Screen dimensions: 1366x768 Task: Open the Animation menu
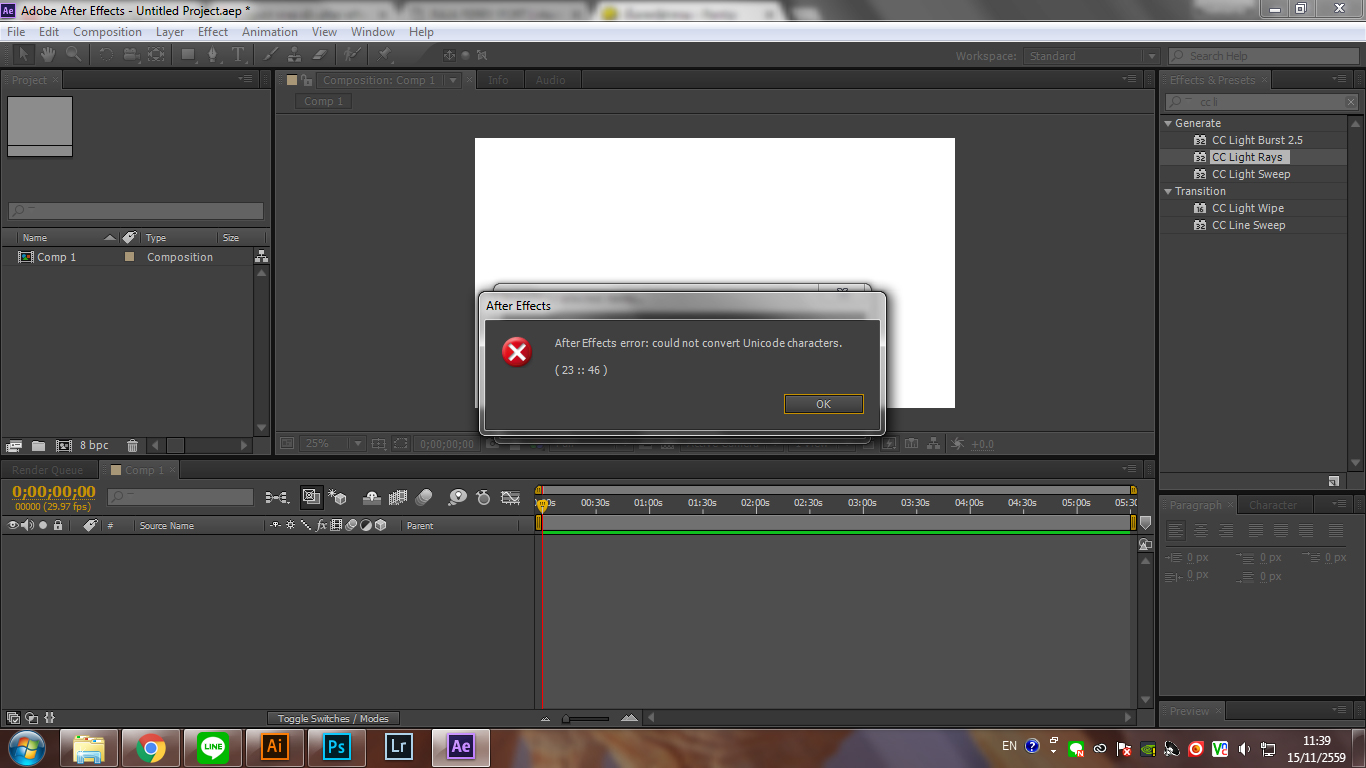270,32
